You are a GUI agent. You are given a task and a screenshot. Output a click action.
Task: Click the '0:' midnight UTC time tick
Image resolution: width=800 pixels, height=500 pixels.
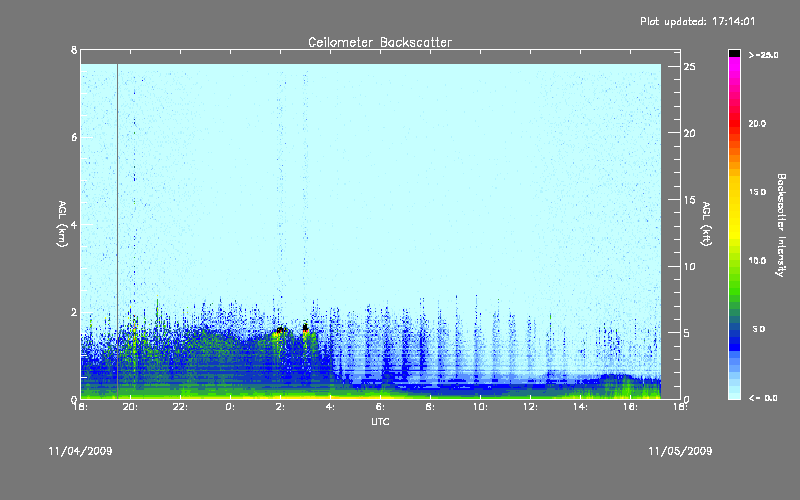(x=231, y=407)
